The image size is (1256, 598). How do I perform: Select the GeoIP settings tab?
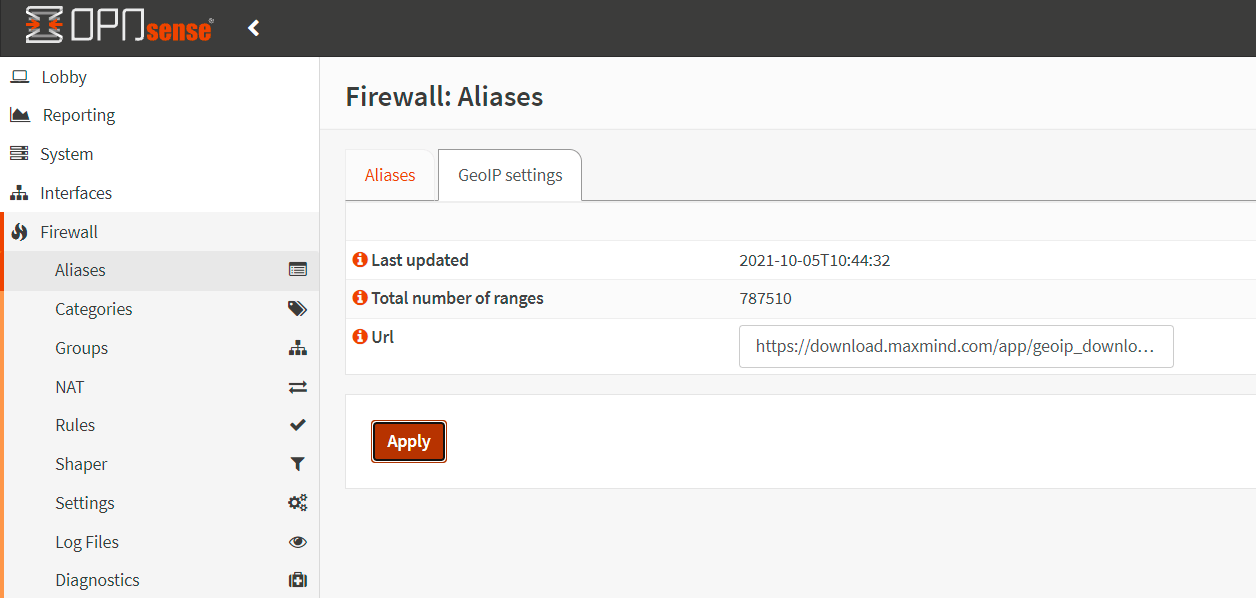[510, 175]
